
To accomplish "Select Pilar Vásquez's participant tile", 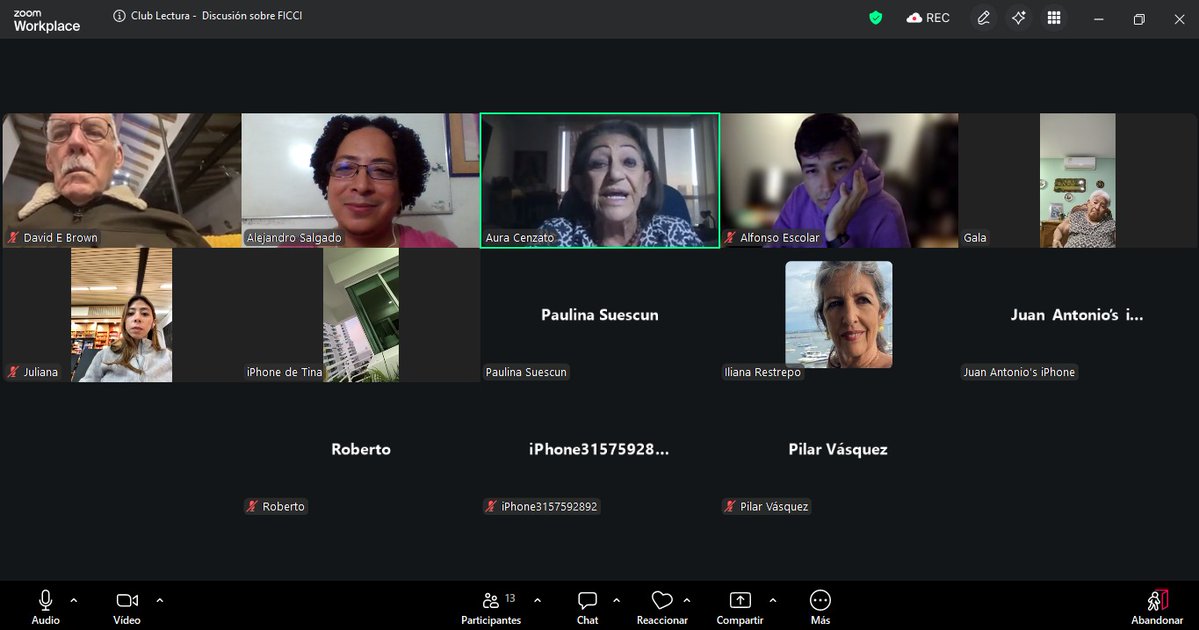I will coord(839,450).
